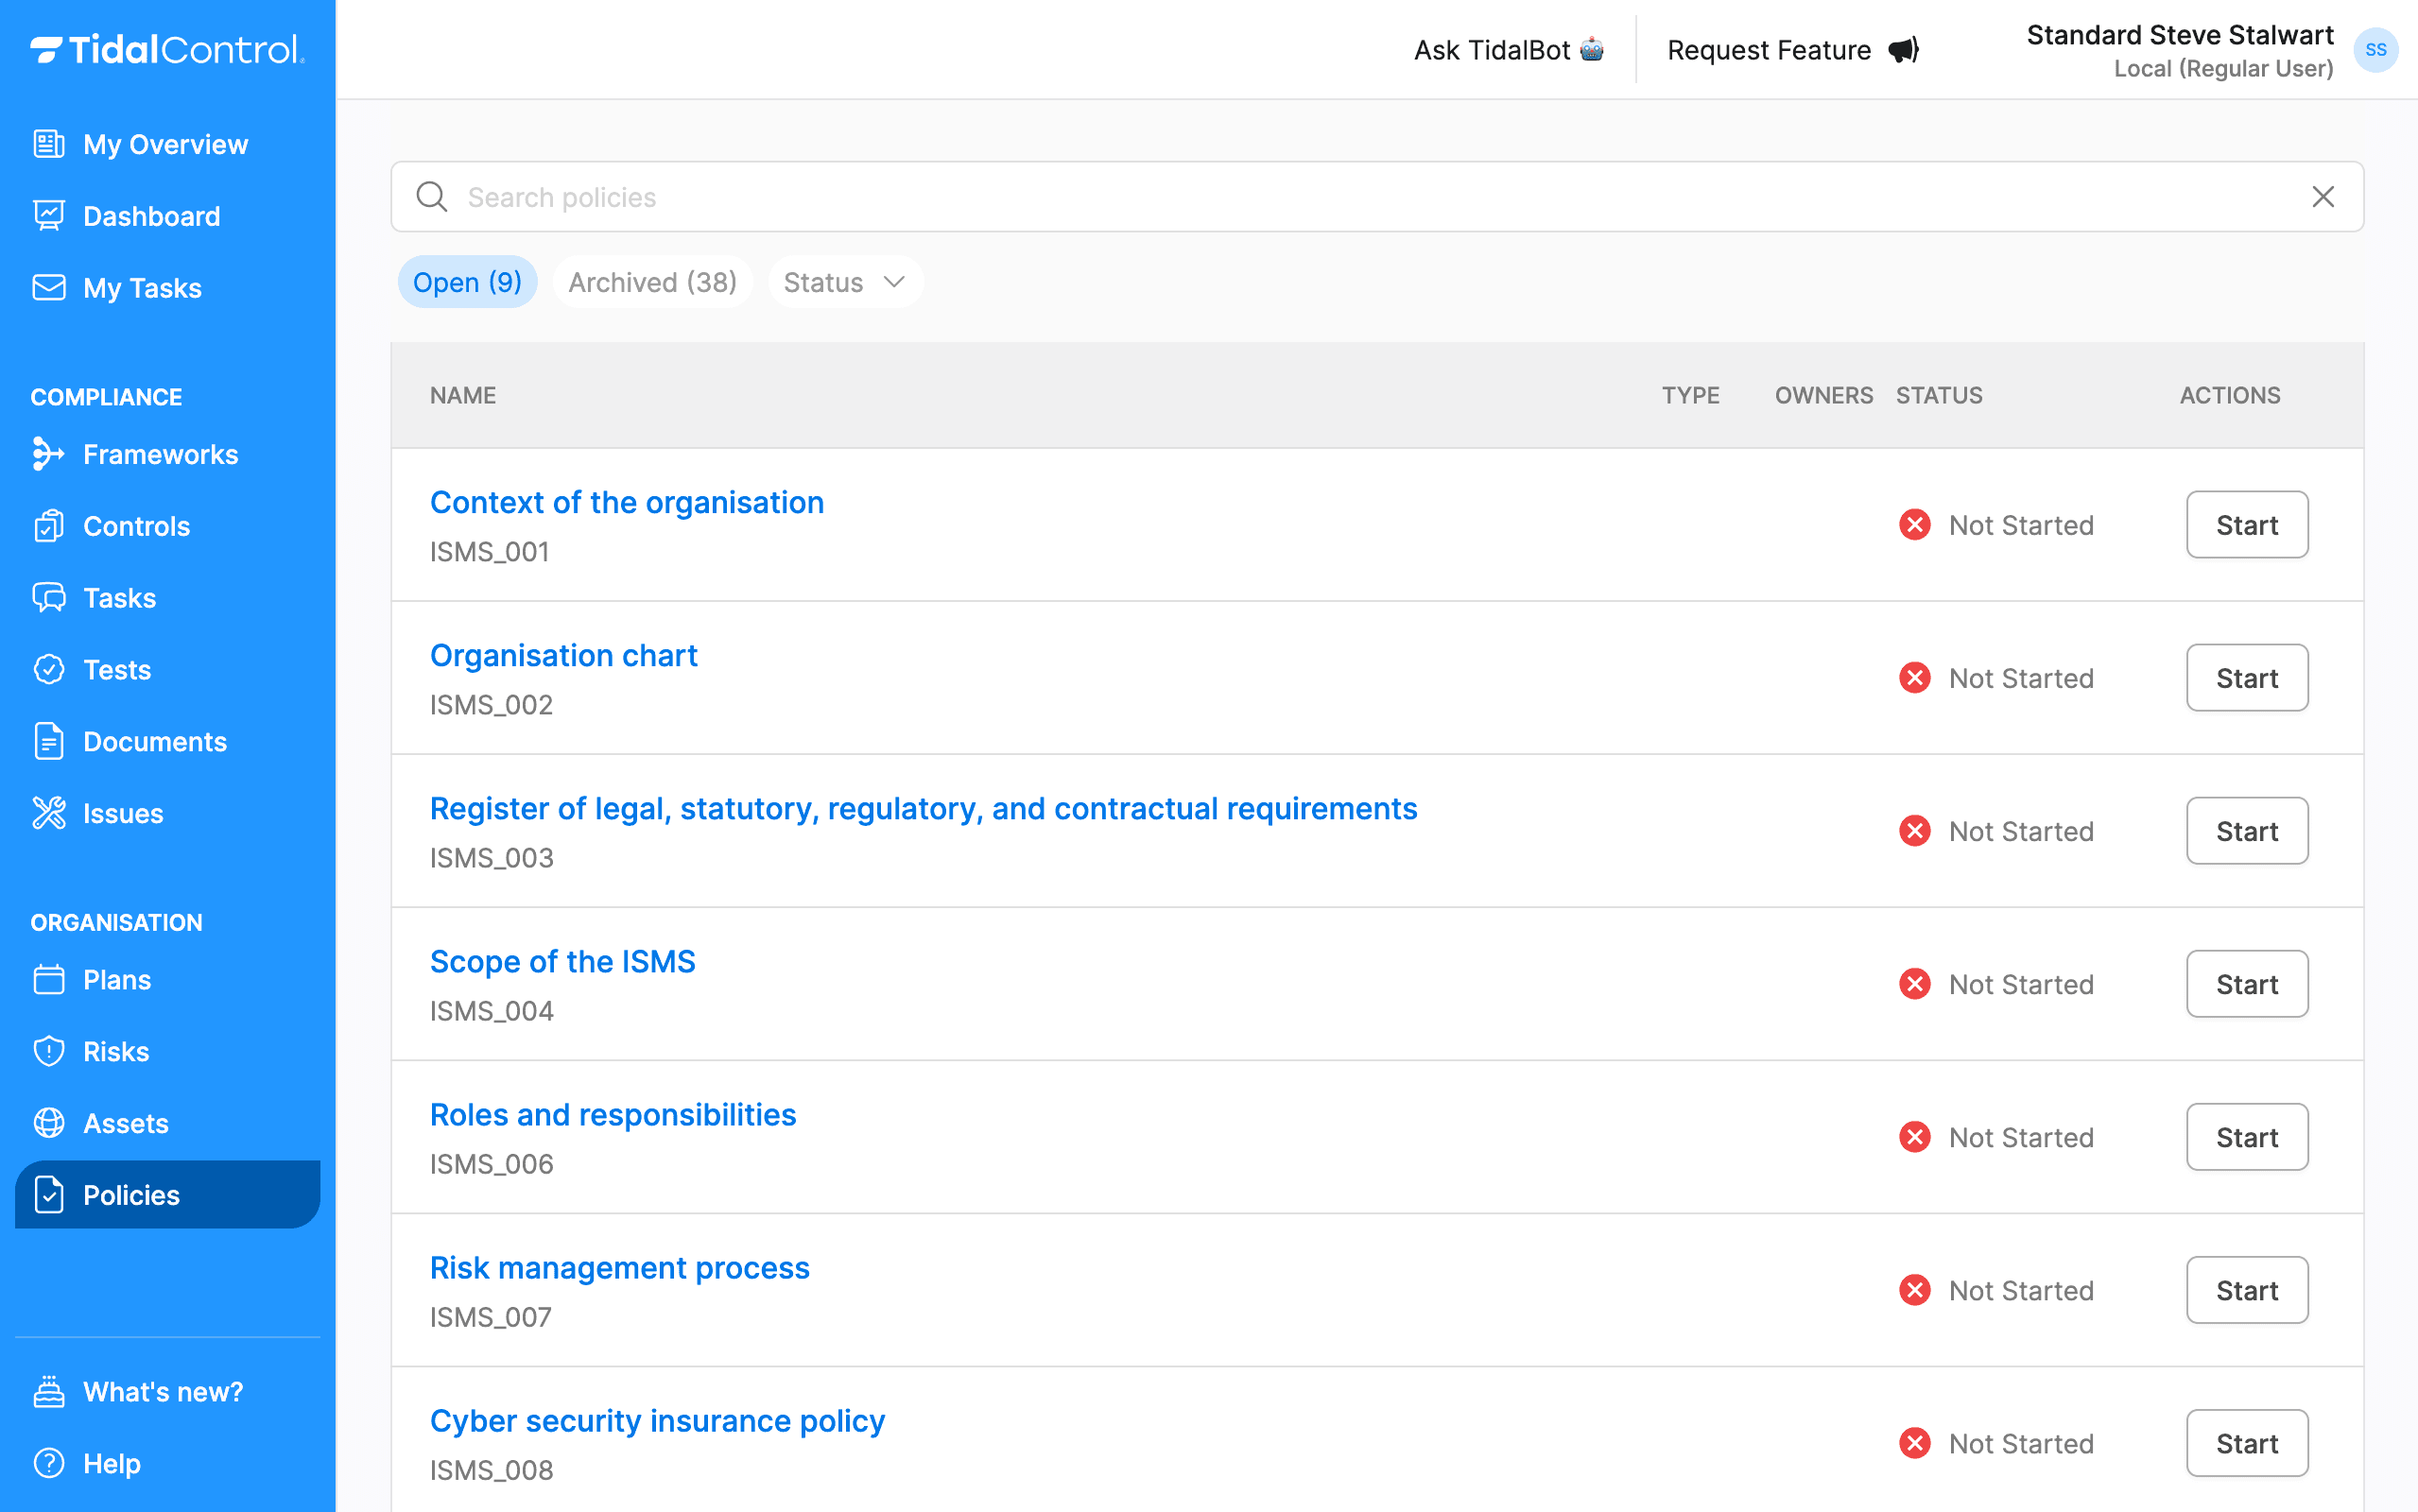Switch to the Archived policies tab
Screen dimensions: 2418x1512
pos(653,282)
